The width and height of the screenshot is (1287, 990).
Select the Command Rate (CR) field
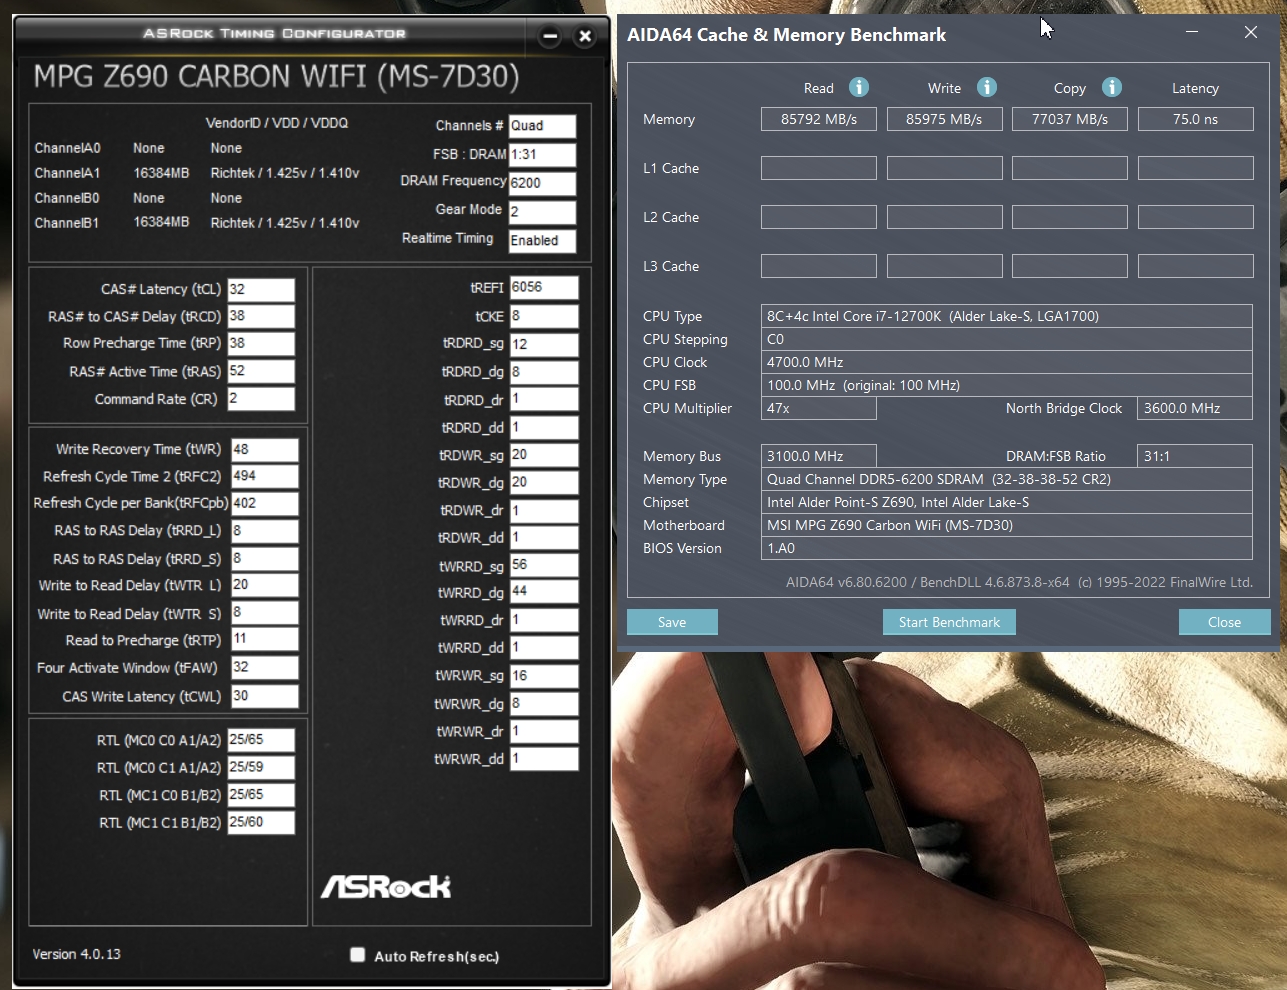(261, 399)
